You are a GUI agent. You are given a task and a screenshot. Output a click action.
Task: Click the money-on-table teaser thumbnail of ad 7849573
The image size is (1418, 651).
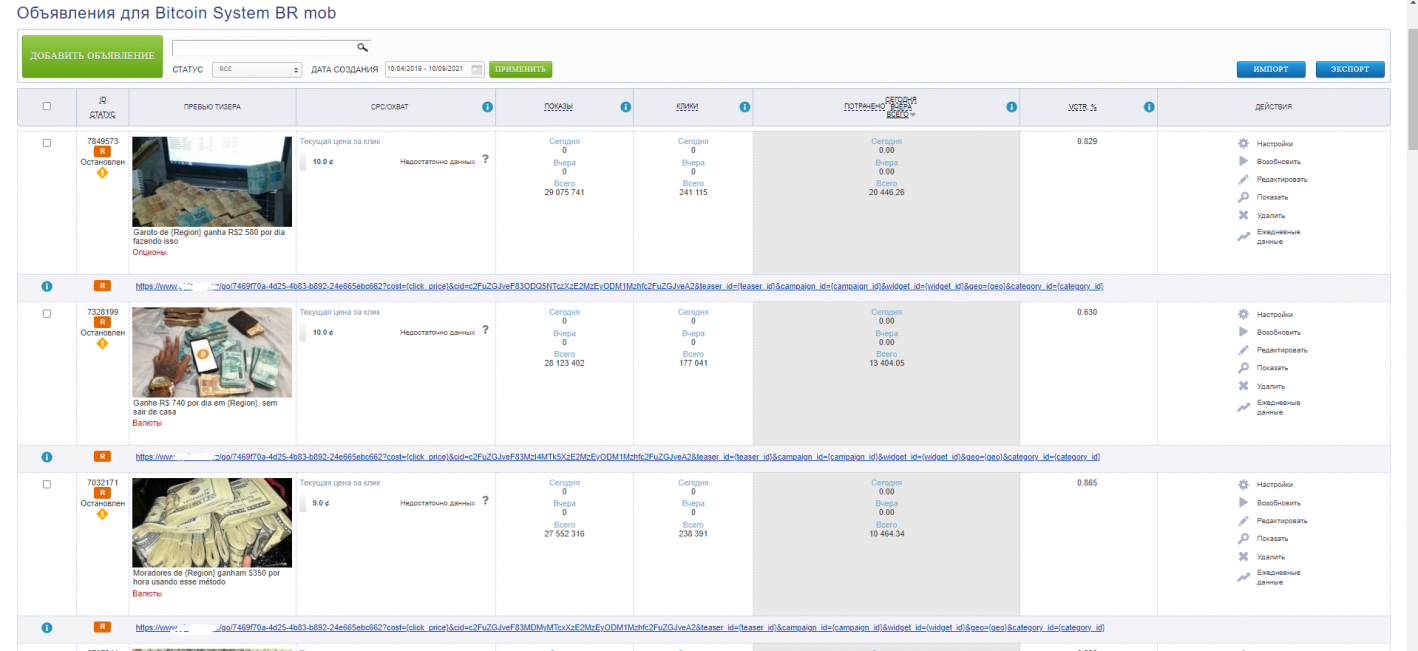pos(212,182)
